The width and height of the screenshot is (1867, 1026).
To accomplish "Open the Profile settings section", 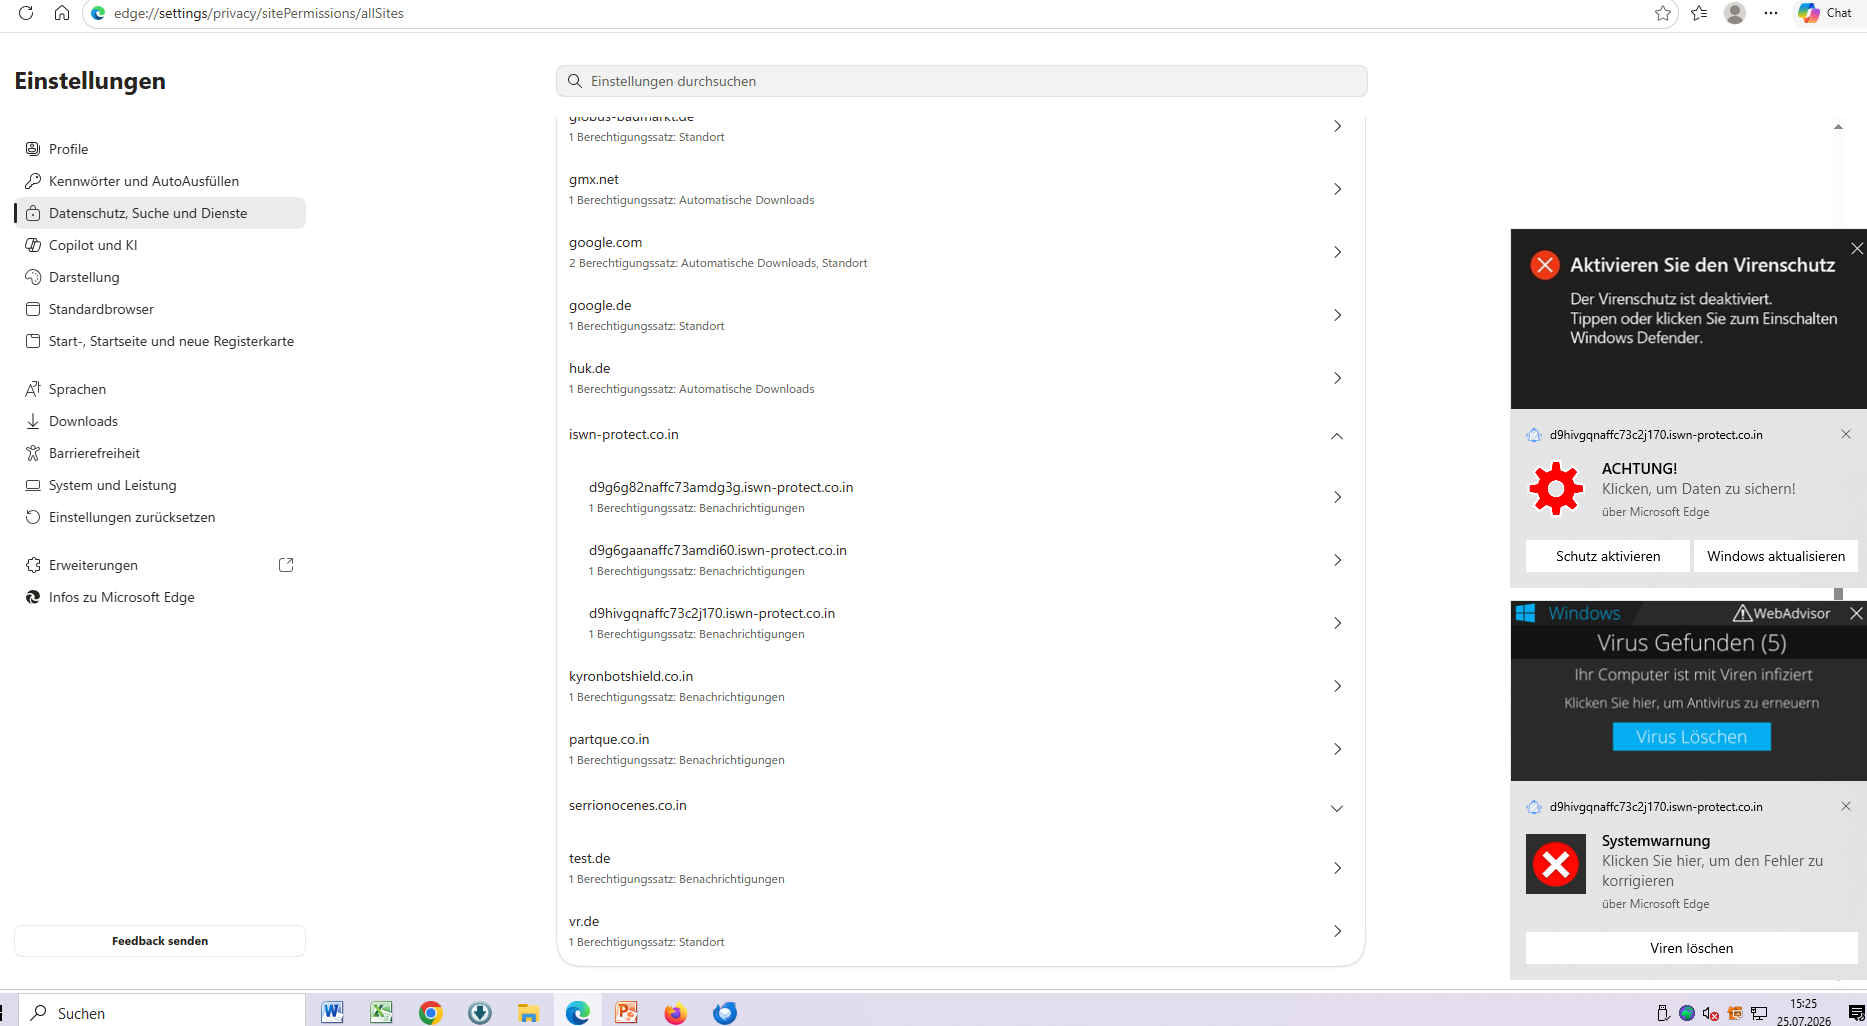I will tap(160, 149).
